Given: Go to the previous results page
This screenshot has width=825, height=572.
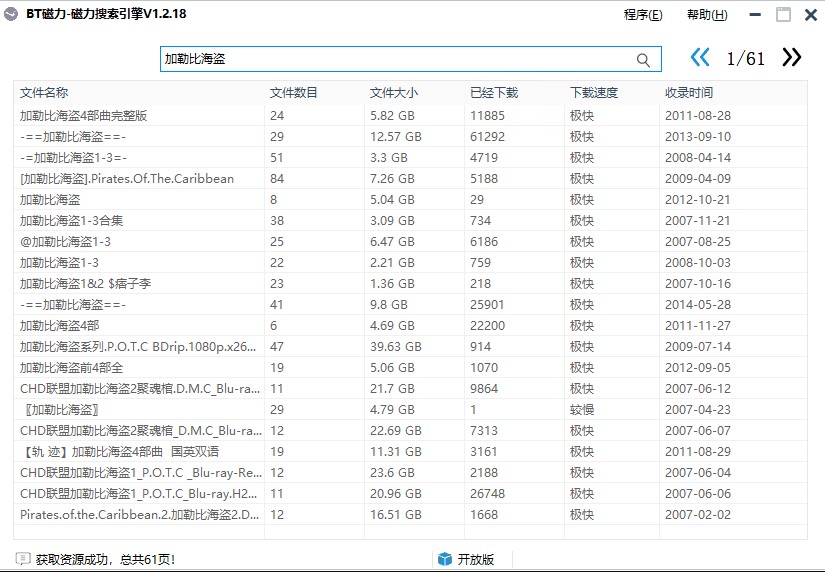Looking at the screenshot, I should (700, 57).
